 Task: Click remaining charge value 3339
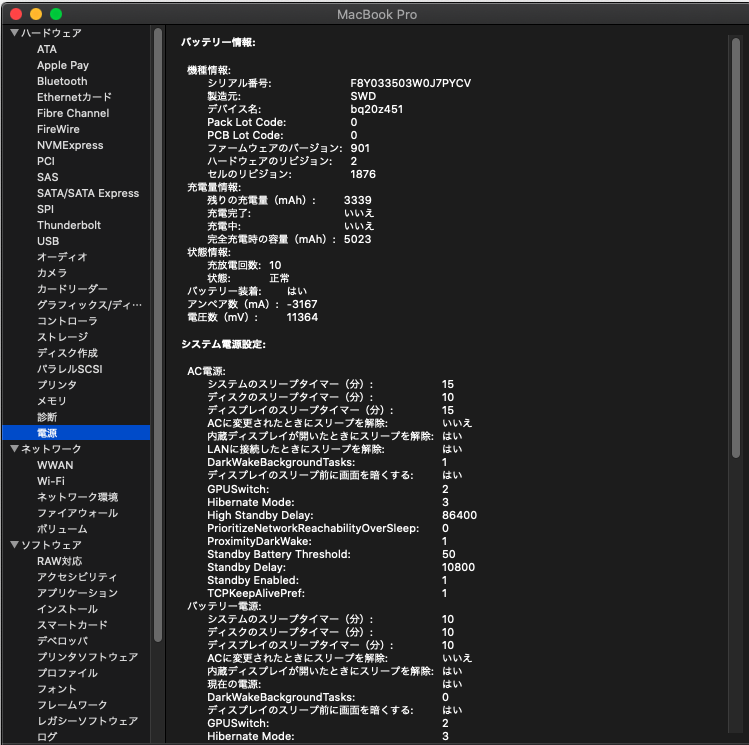tap(357, 200)
